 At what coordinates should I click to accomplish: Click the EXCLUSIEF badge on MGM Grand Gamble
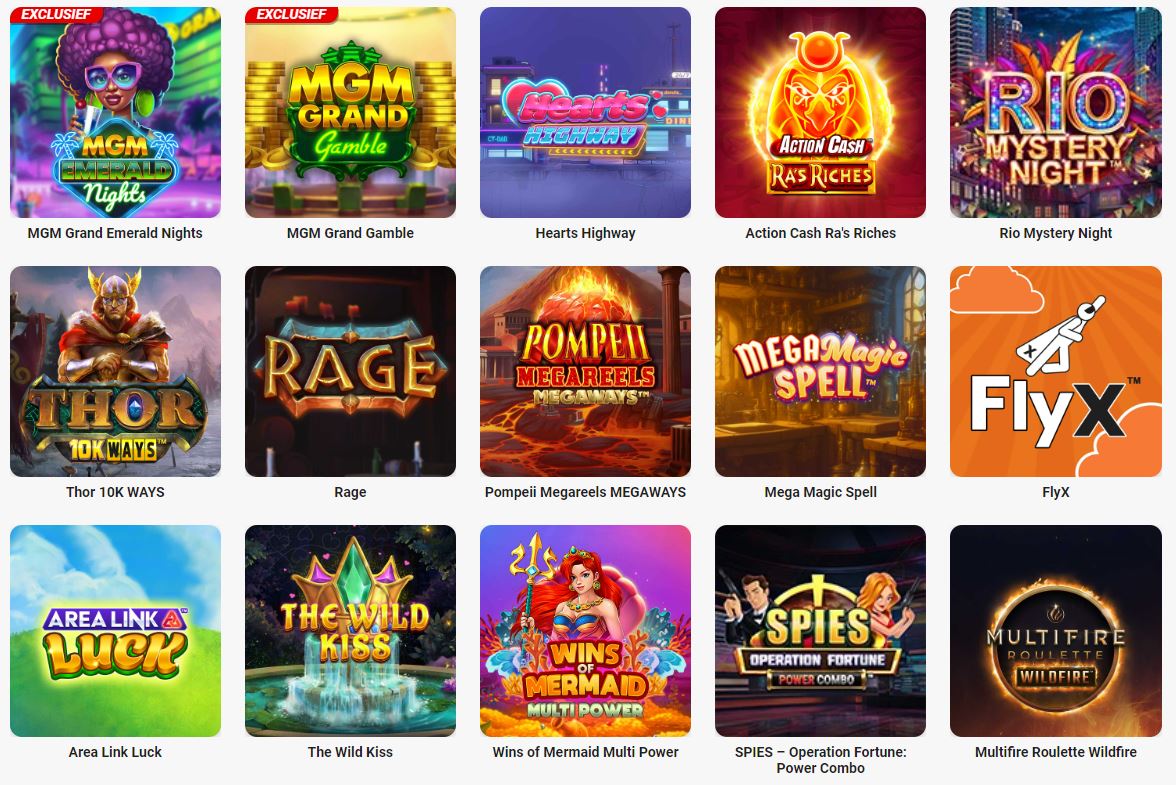(x=292, y=14)
